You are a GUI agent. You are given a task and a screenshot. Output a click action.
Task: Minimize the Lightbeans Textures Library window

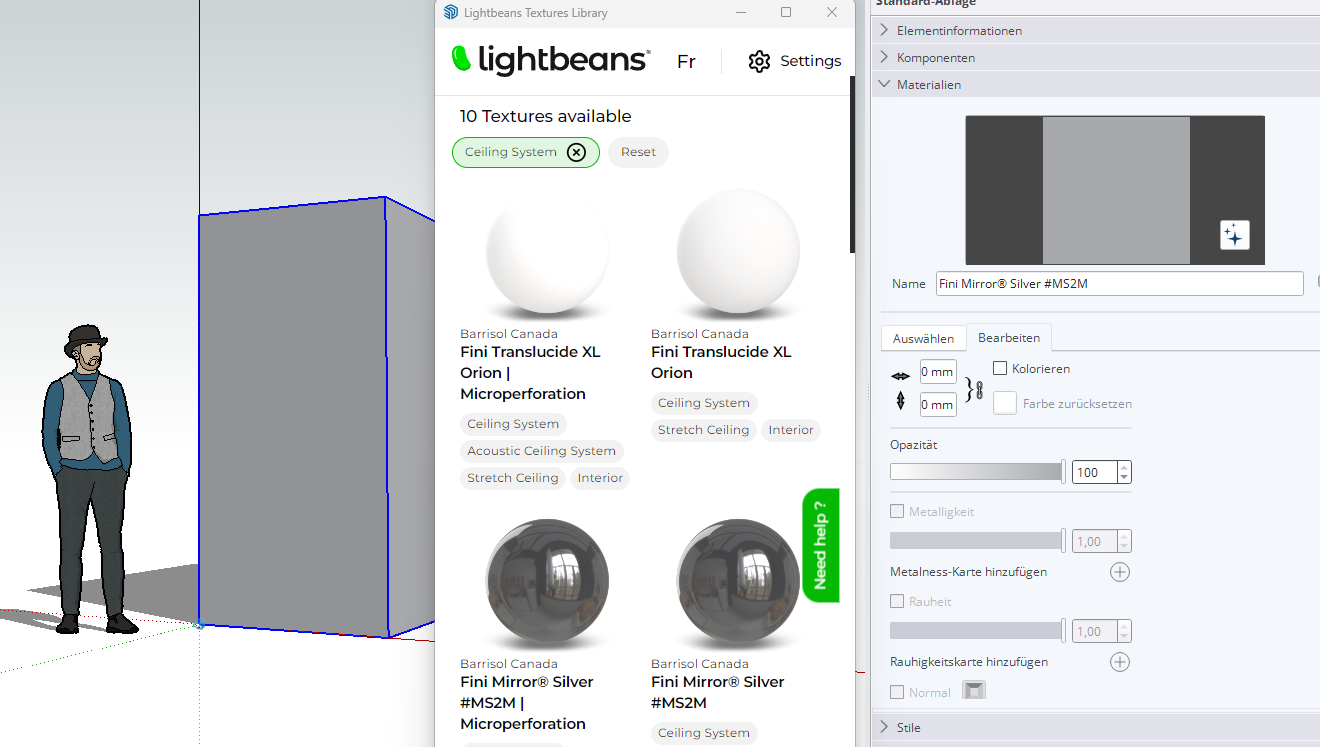pyautogui.click(x=741, y=13)
